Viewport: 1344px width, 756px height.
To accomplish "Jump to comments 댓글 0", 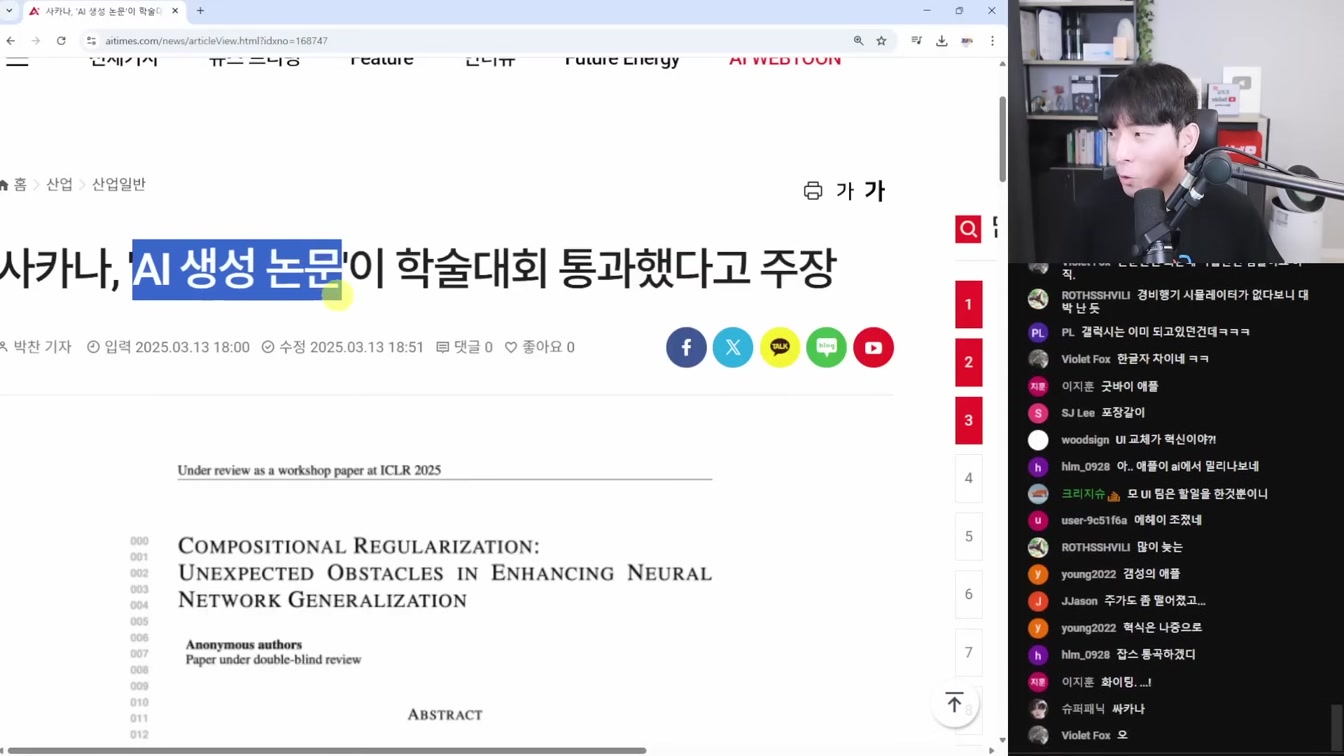I will [x=464, y=347].
